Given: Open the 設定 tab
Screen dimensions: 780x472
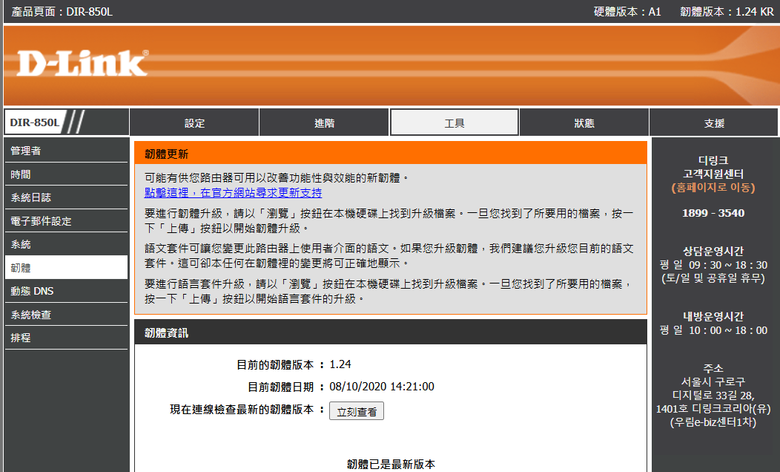Looking at the screenshot, I should tap(194, 122).
